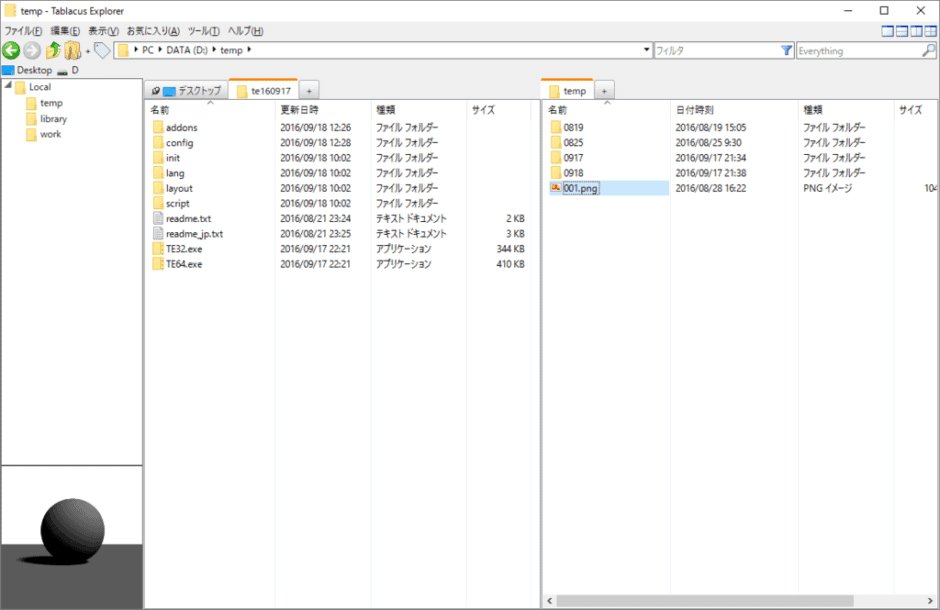Switch to single pane layout icon

coord(887,31)
